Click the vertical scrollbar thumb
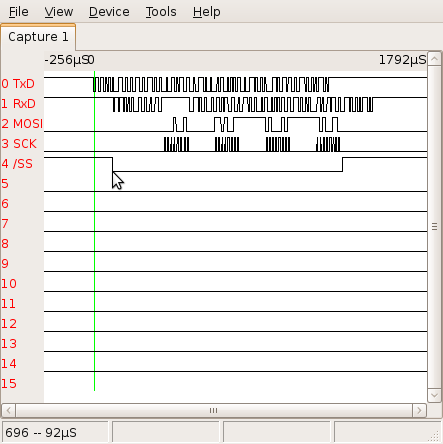This screenshot has width=443, height=444. coord(434,227)
